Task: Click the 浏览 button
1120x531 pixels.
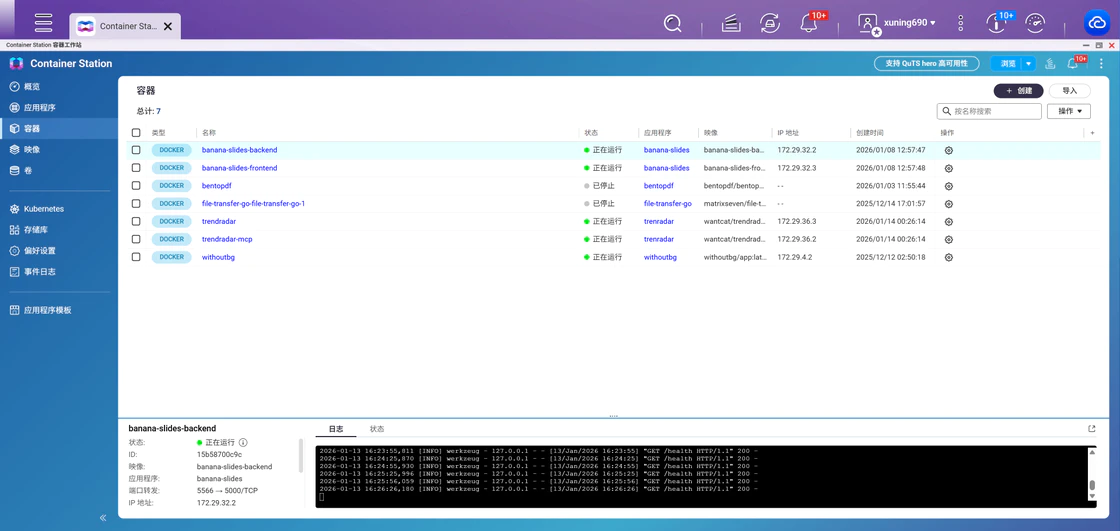Action: coord(1007,63)
